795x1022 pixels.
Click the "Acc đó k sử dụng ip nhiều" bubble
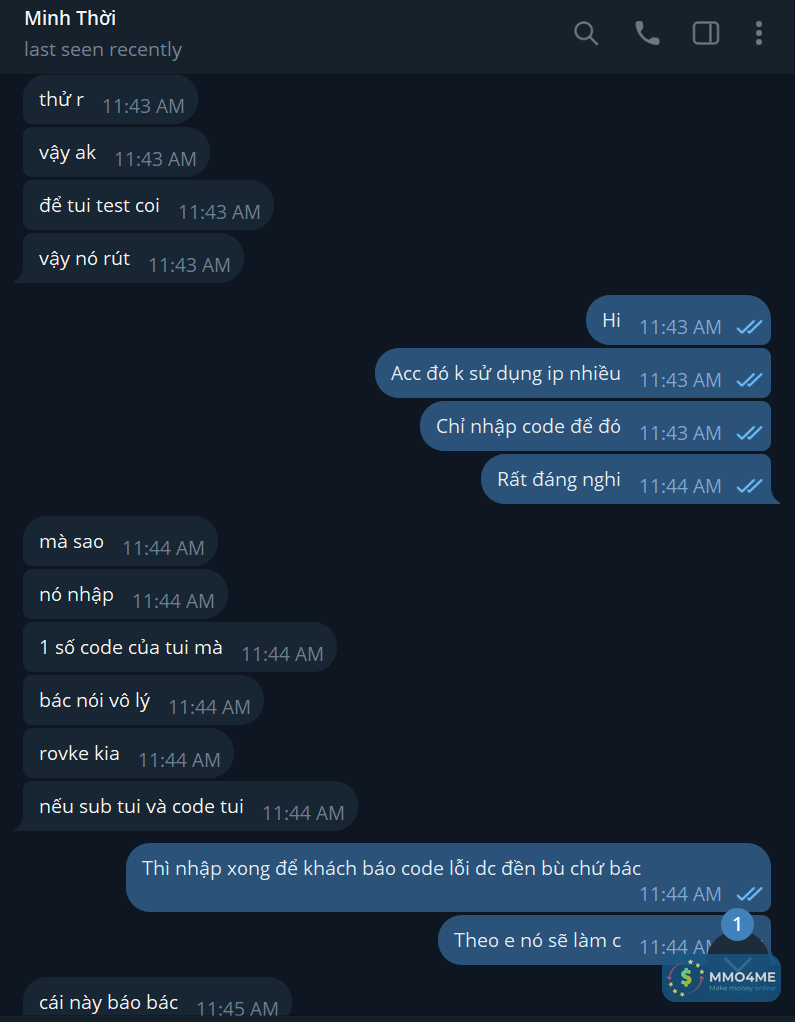point(506,374)
